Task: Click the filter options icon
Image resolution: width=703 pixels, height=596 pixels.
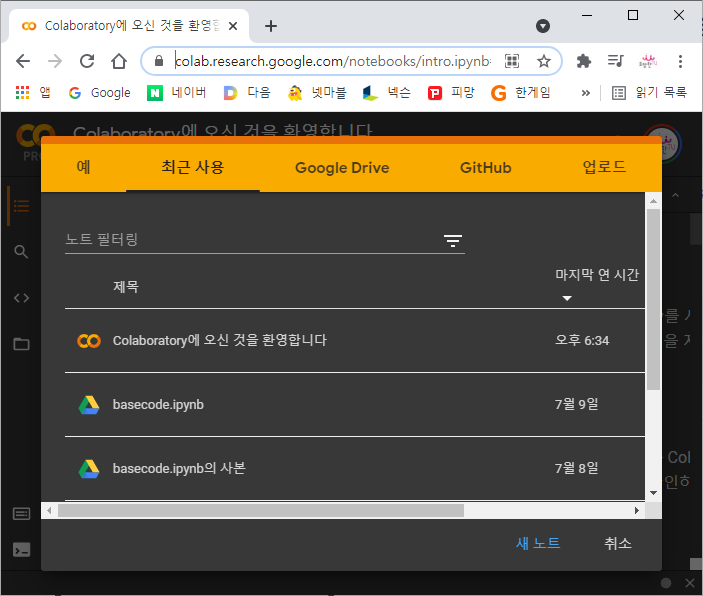Action: [x=453, y=241]
